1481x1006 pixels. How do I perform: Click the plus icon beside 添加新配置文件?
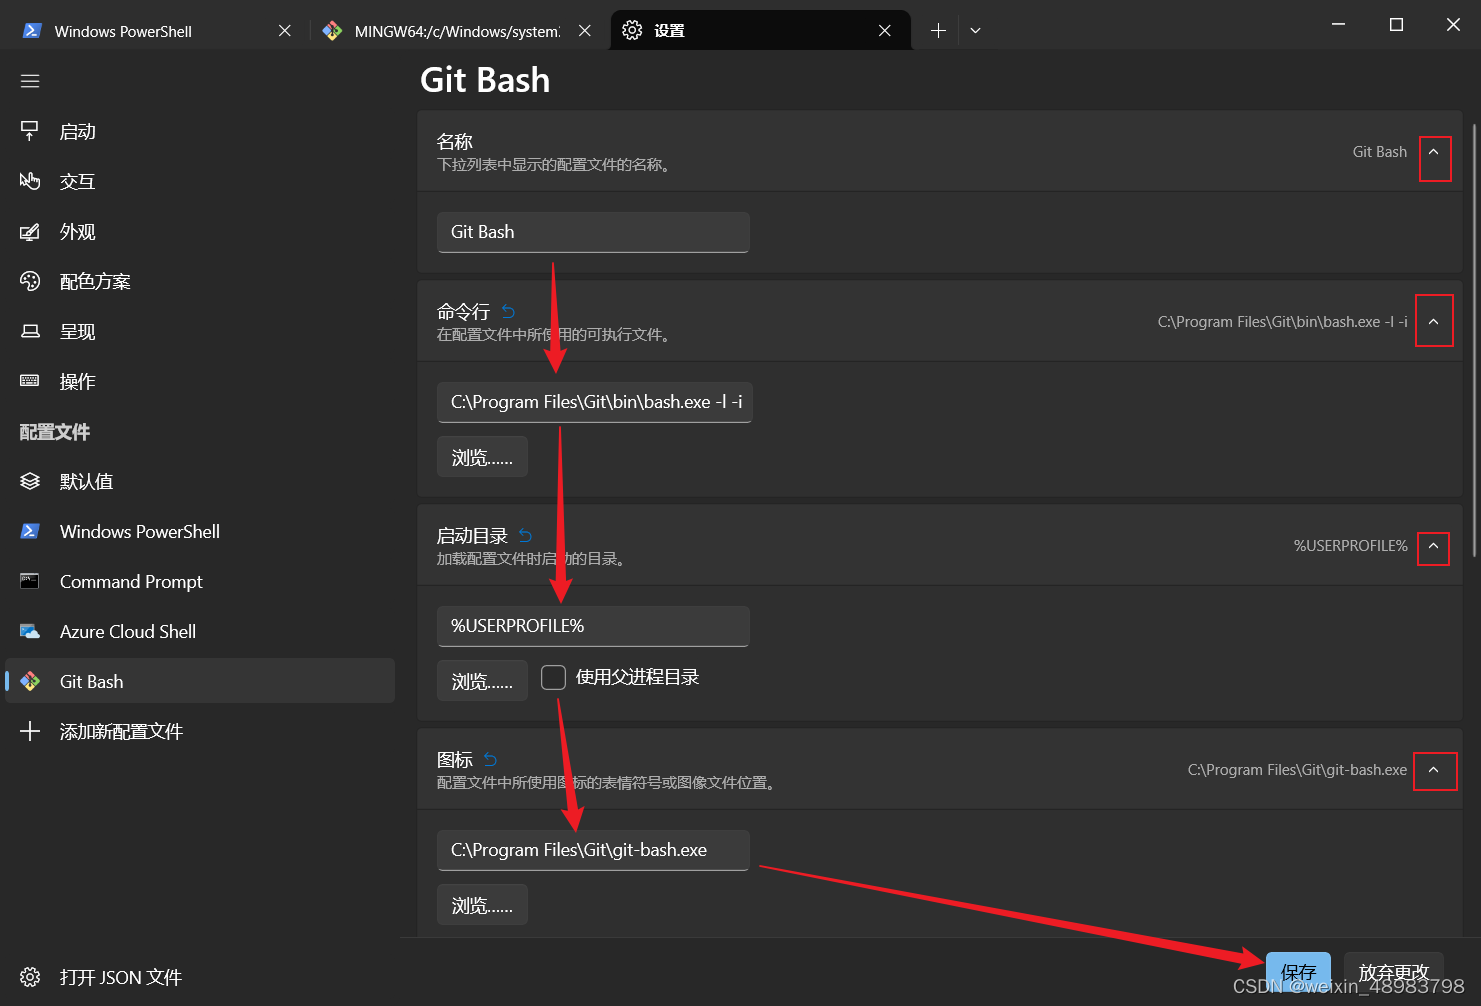pyautogui.click(x=30, y=731)
